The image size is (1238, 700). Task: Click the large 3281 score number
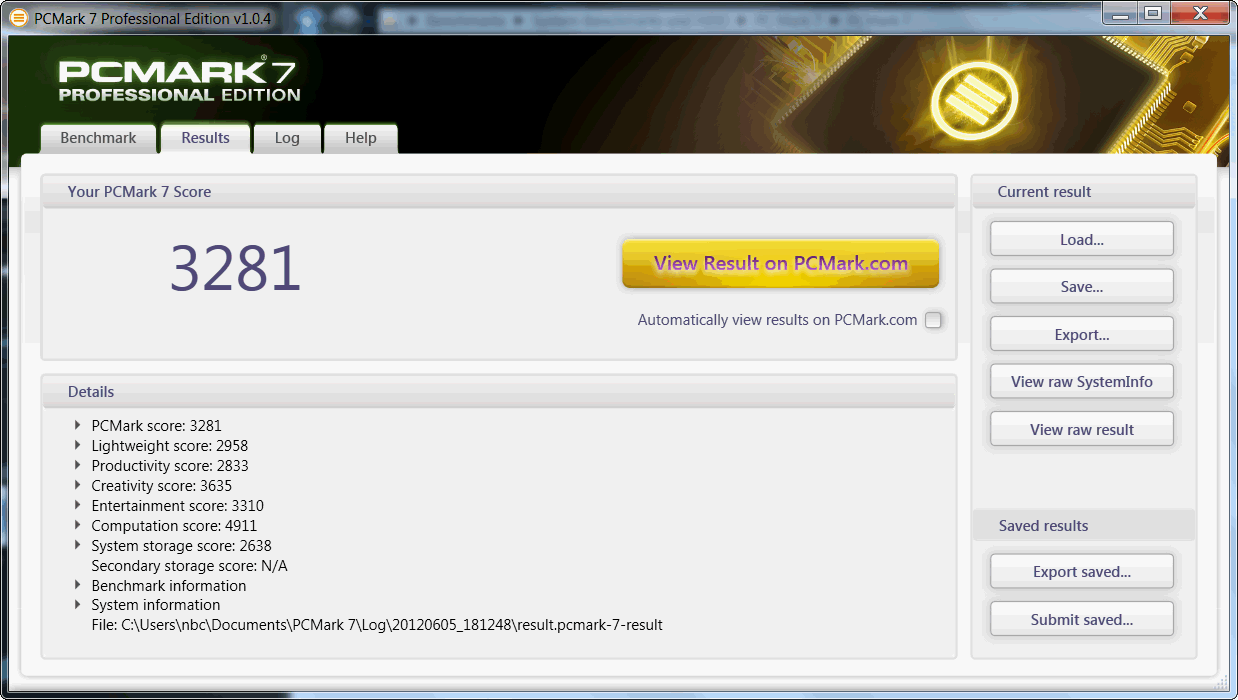pyautogui.click(x=236, y=268)
